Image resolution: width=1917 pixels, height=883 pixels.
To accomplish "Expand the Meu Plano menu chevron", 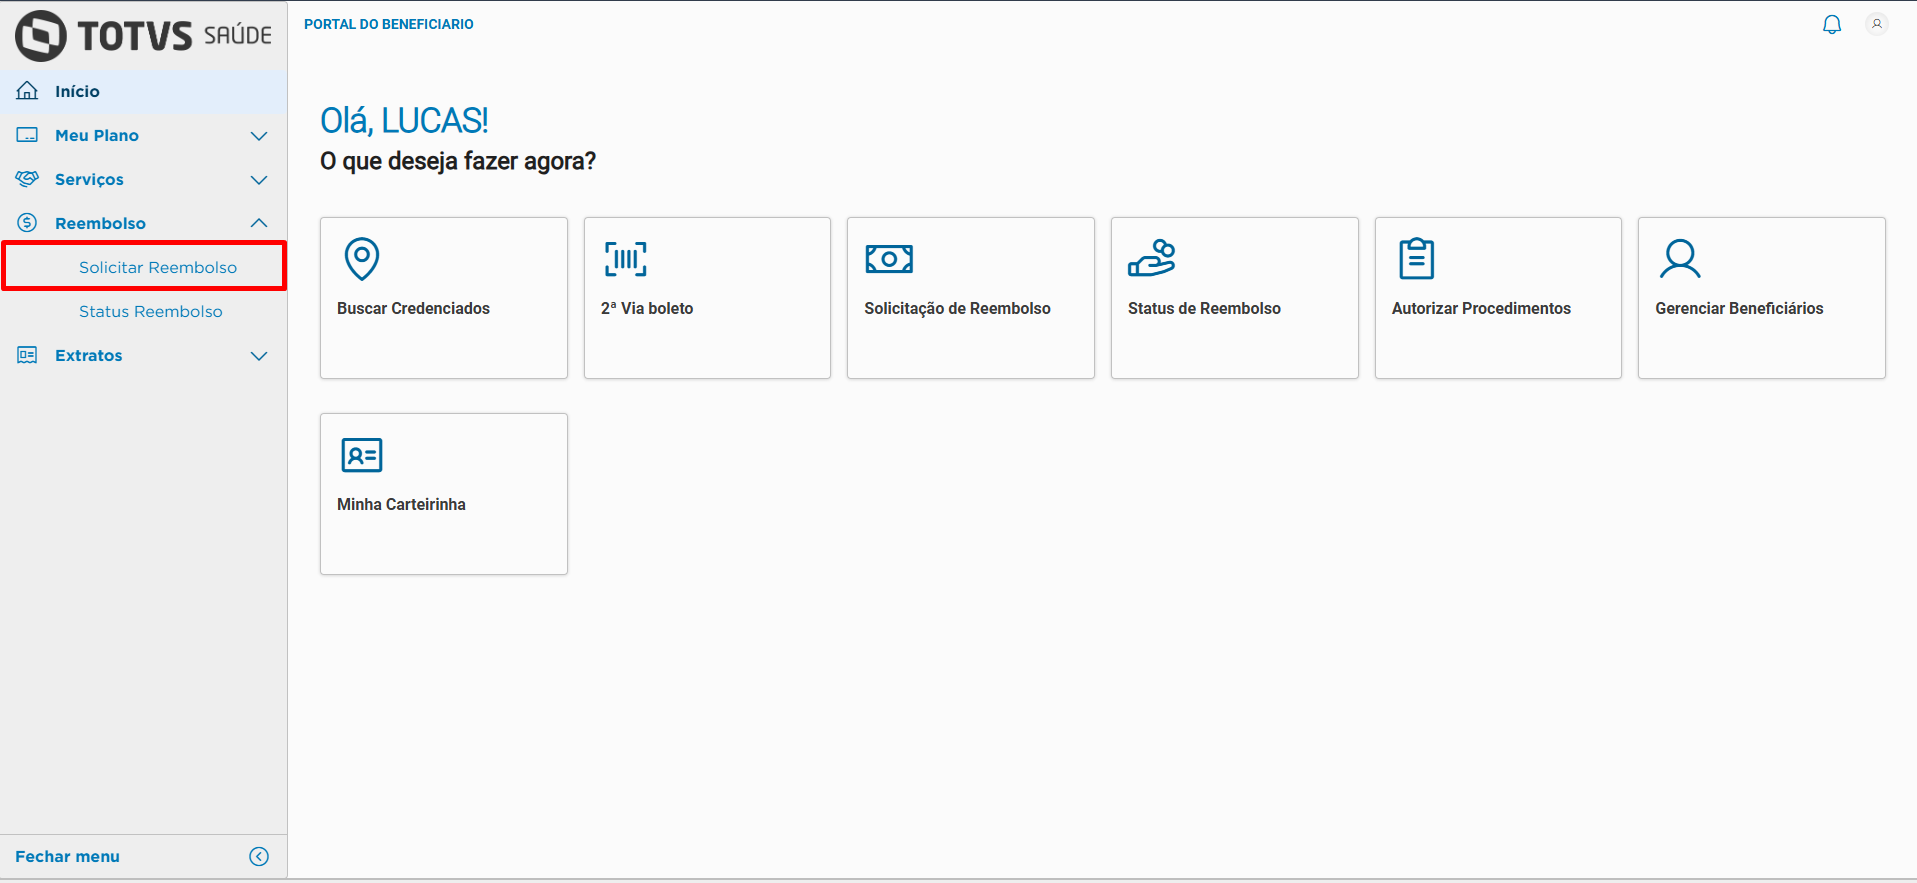I will (x=259, y=136).
